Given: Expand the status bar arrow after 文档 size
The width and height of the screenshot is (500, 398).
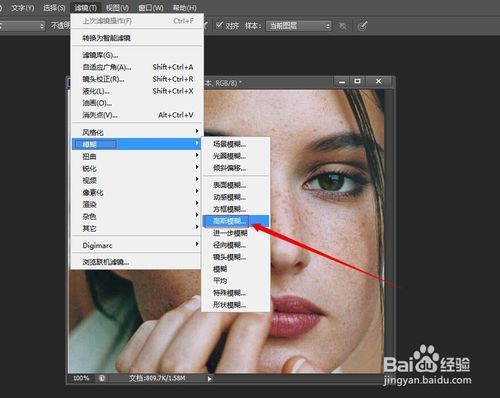Looking at the screenshot, I should (209, 379).
